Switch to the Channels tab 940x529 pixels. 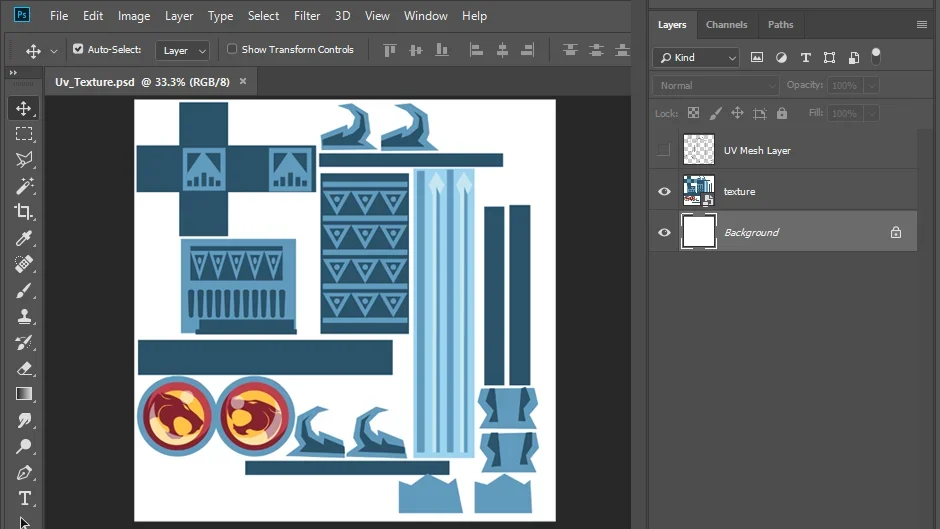pyautogui.click(x=727, y=25)
